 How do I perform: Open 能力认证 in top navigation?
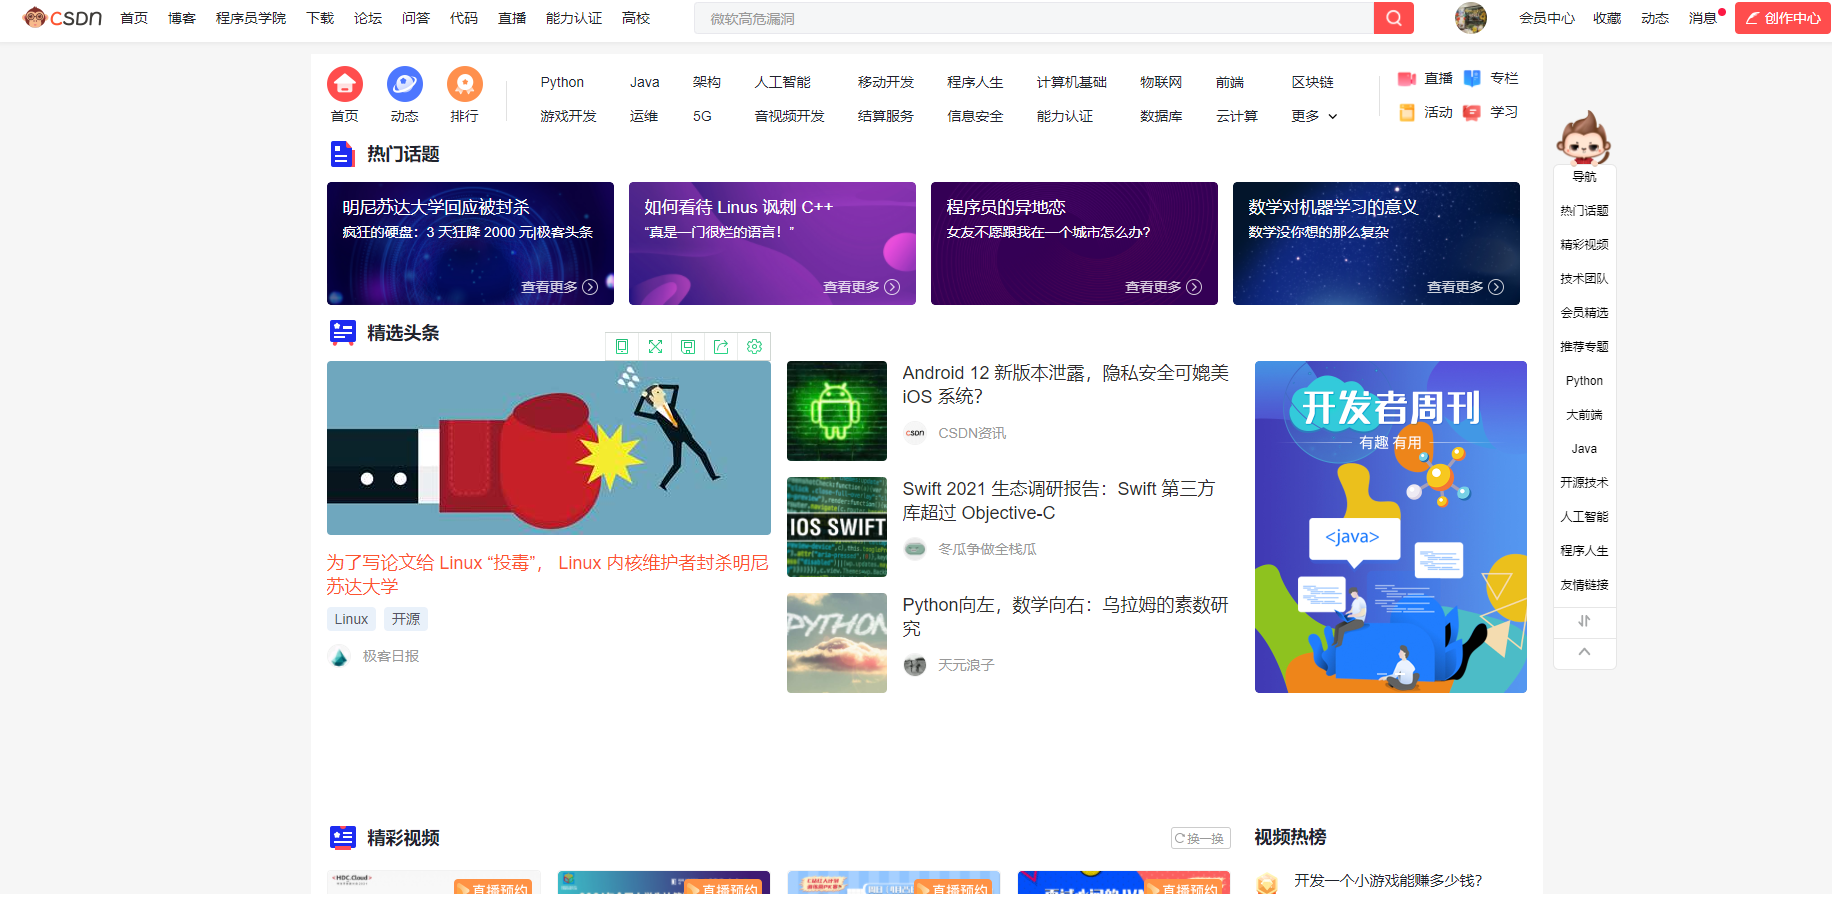click(574, 18)
